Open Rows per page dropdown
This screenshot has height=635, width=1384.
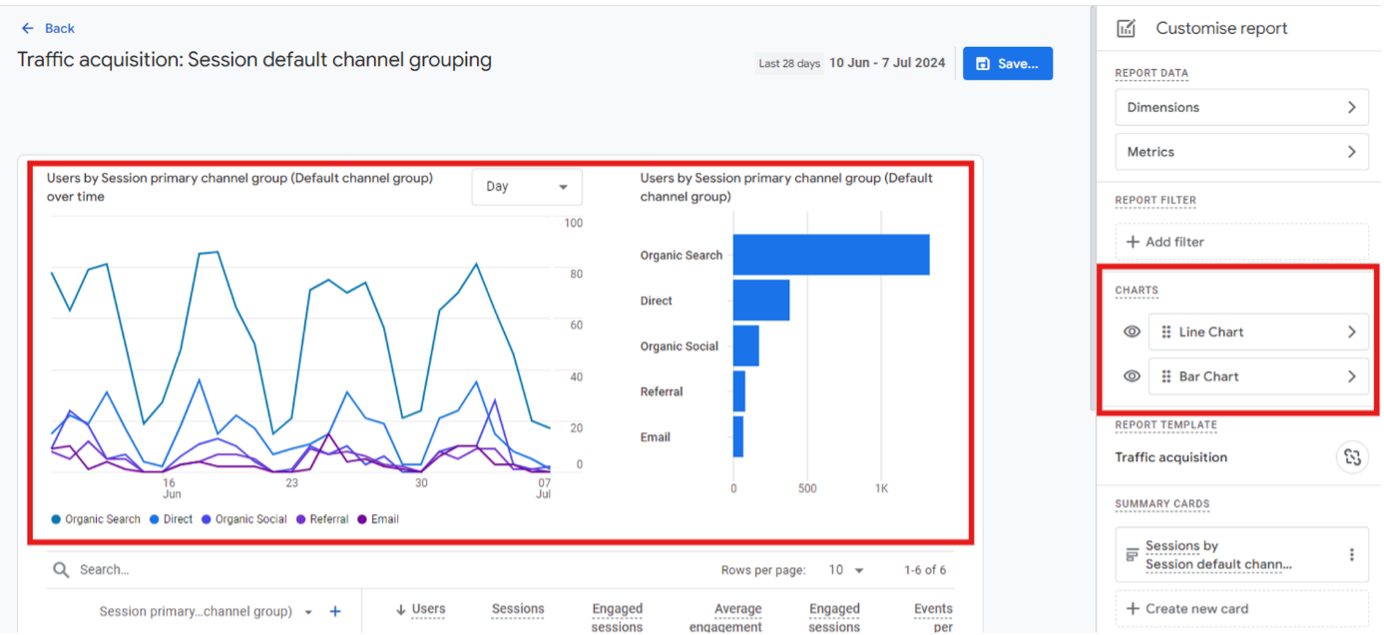coord(846,570)
